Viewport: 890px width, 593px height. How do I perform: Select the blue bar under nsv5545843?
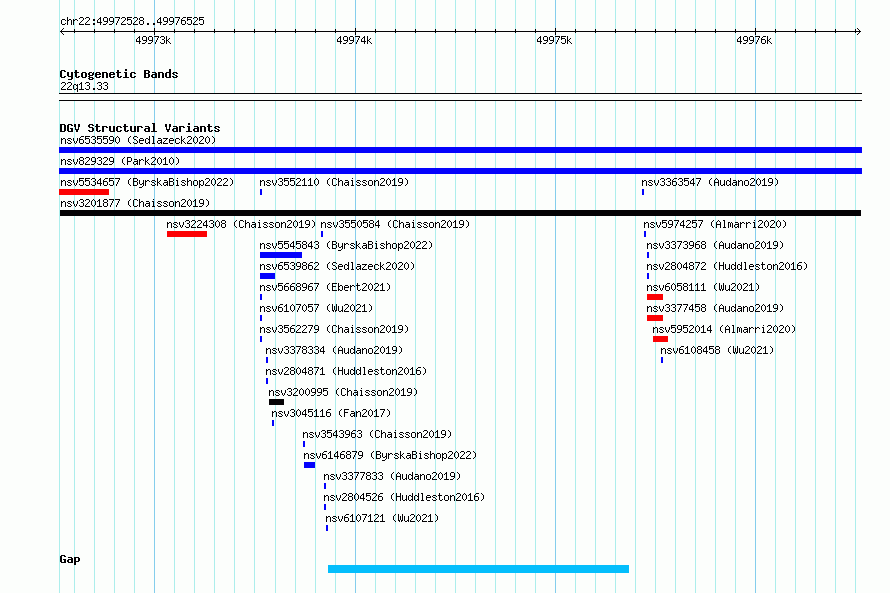pyautogui.click(x=281, y=255)
